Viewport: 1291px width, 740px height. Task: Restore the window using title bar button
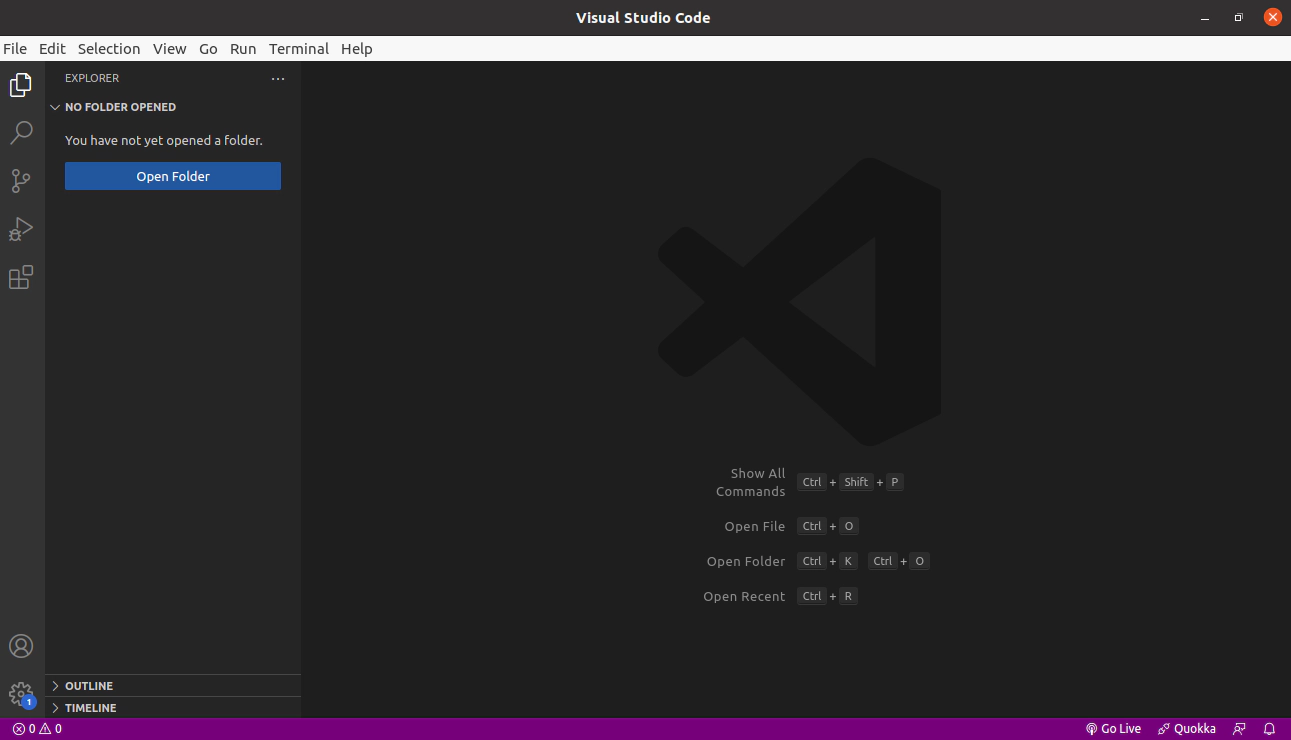pyautogui.click(x=1238, y=18)
